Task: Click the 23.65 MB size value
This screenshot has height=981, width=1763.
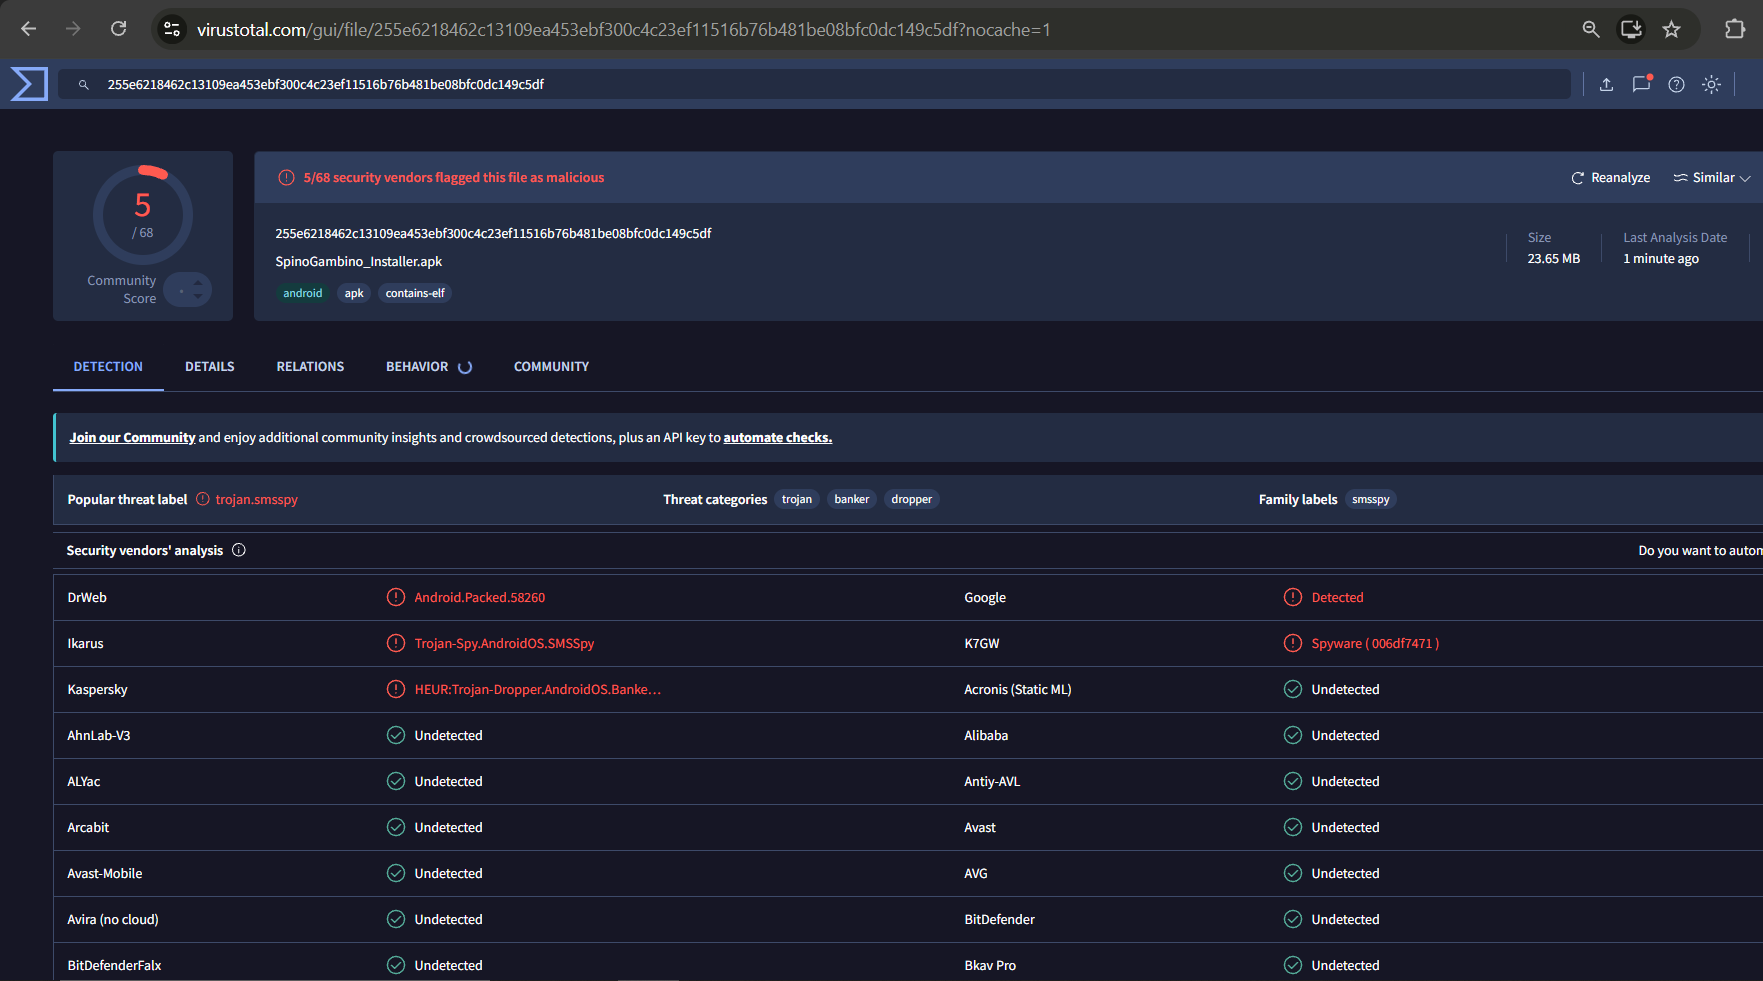Action: tap(1554, 259)
